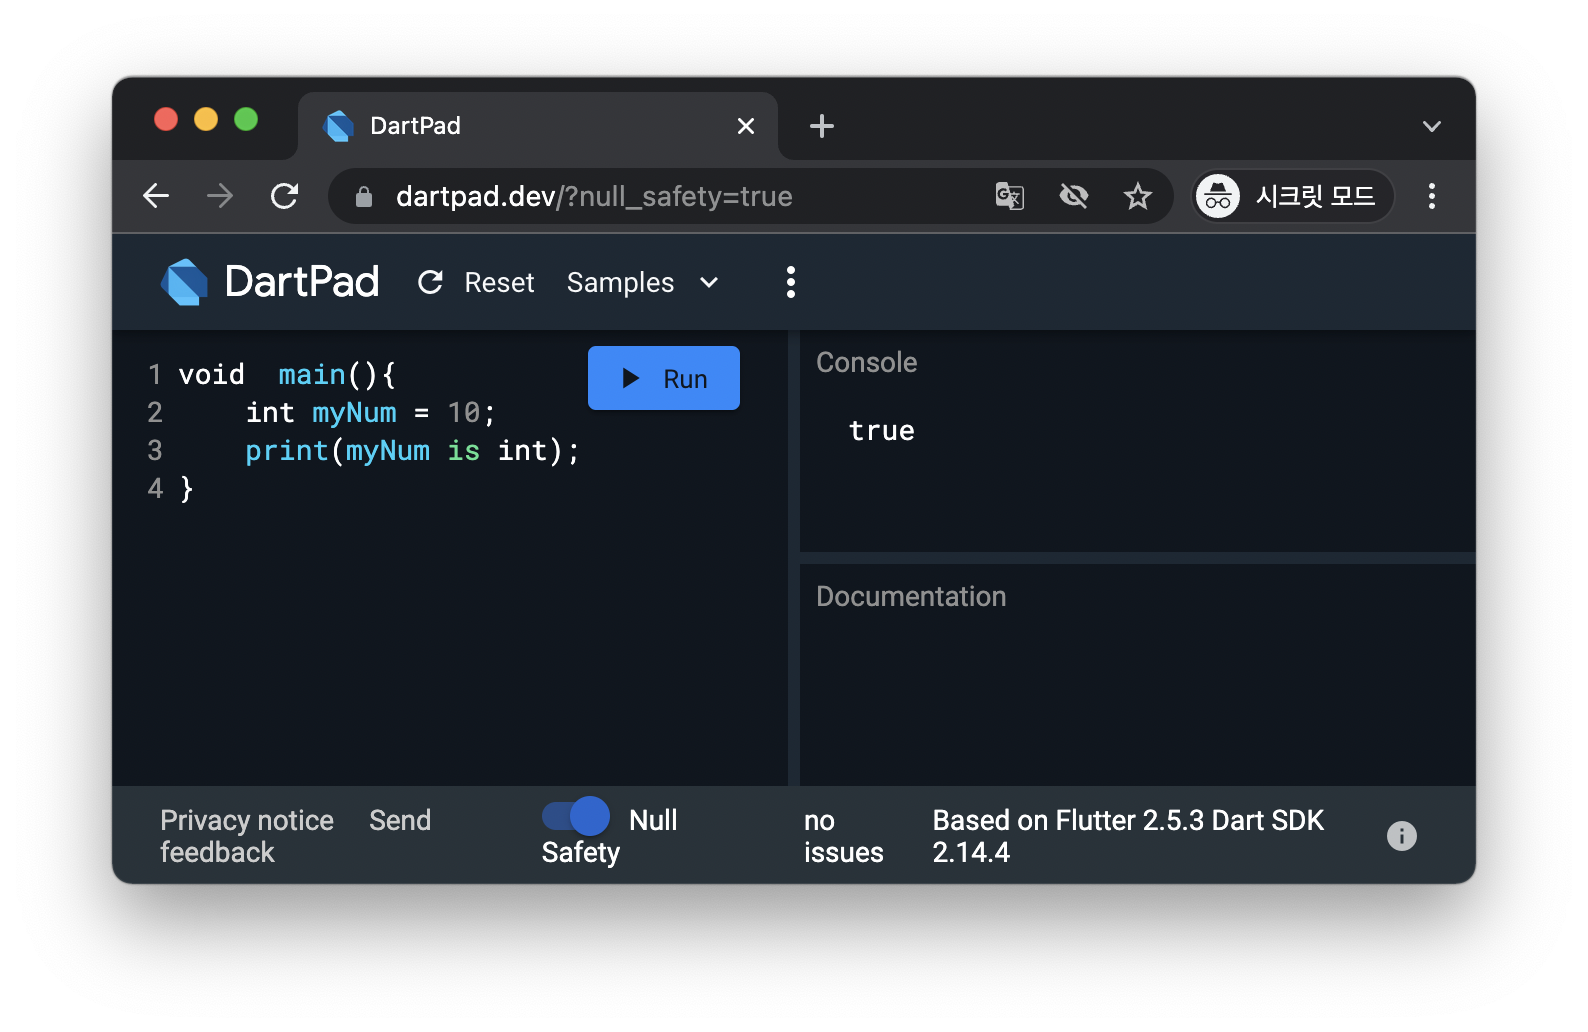
Task: Click the DartPad logo icon in header
Action: point(185,282)
